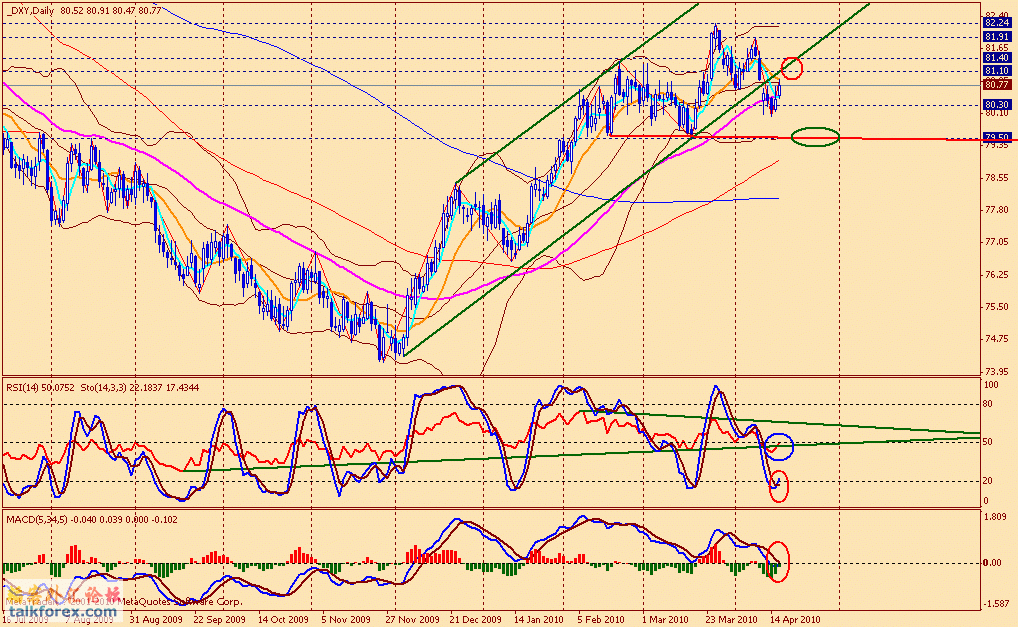Viewport: 1018px width, 627px height.
Task: Click the 100 value on oscillator scale
Action: pyautogui.click(x=991, y=385)
